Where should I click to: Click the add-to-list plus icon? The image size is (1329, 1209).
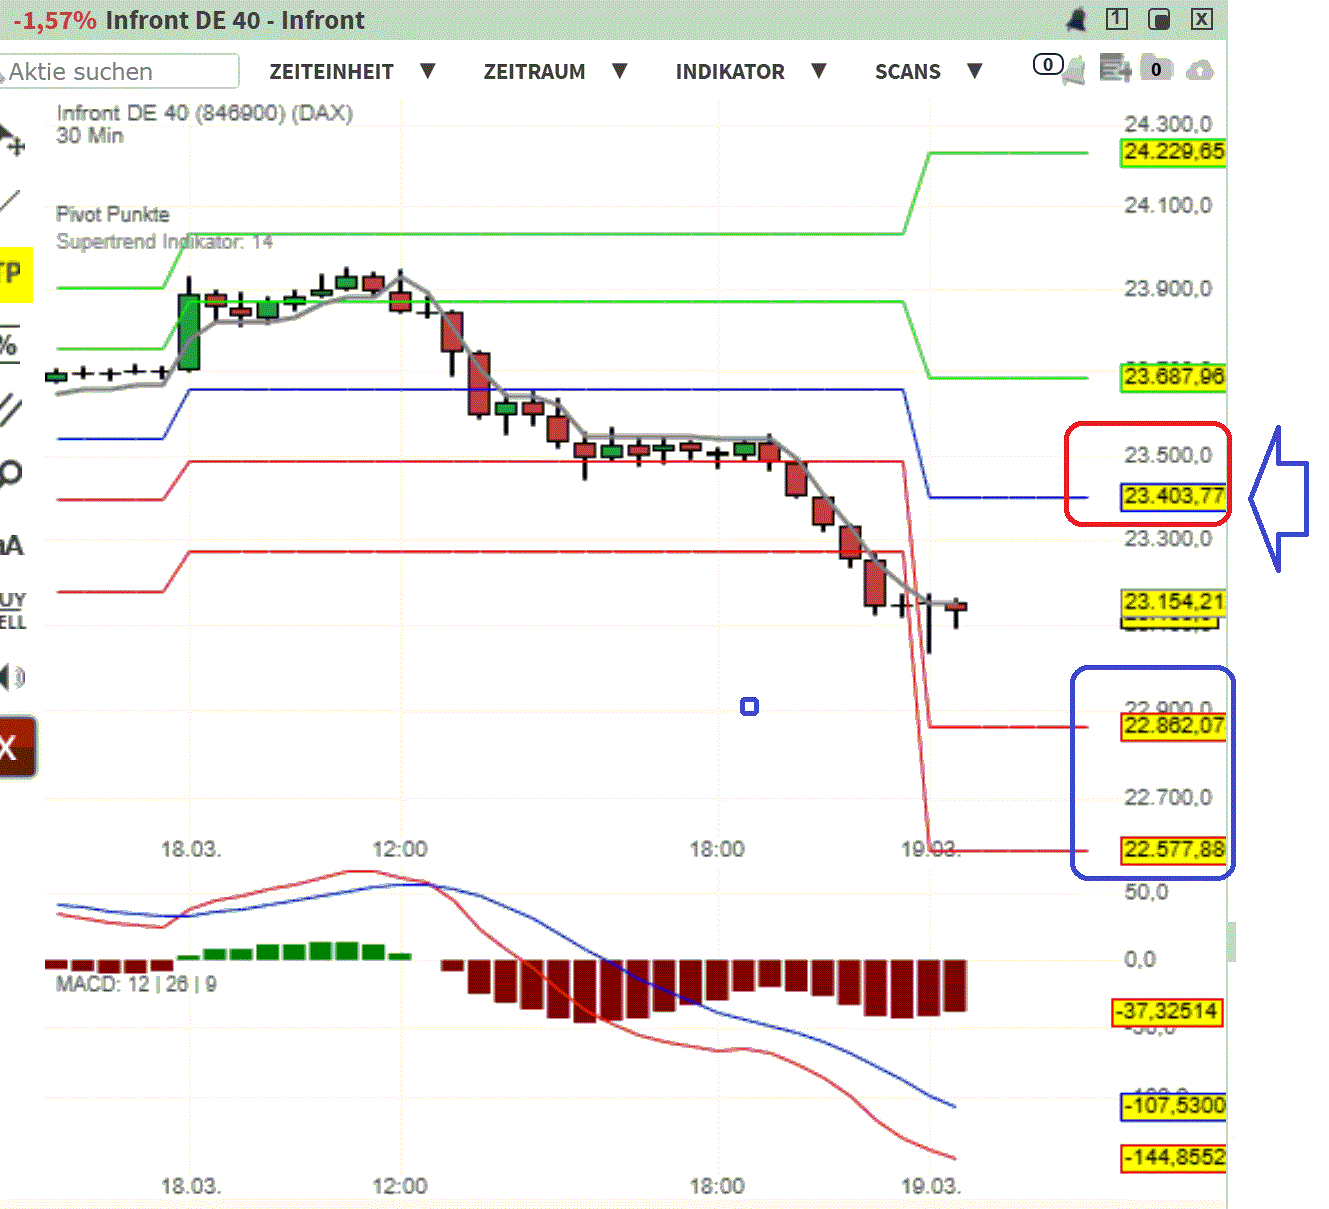pyautogui.click(x=1115, y=68)
